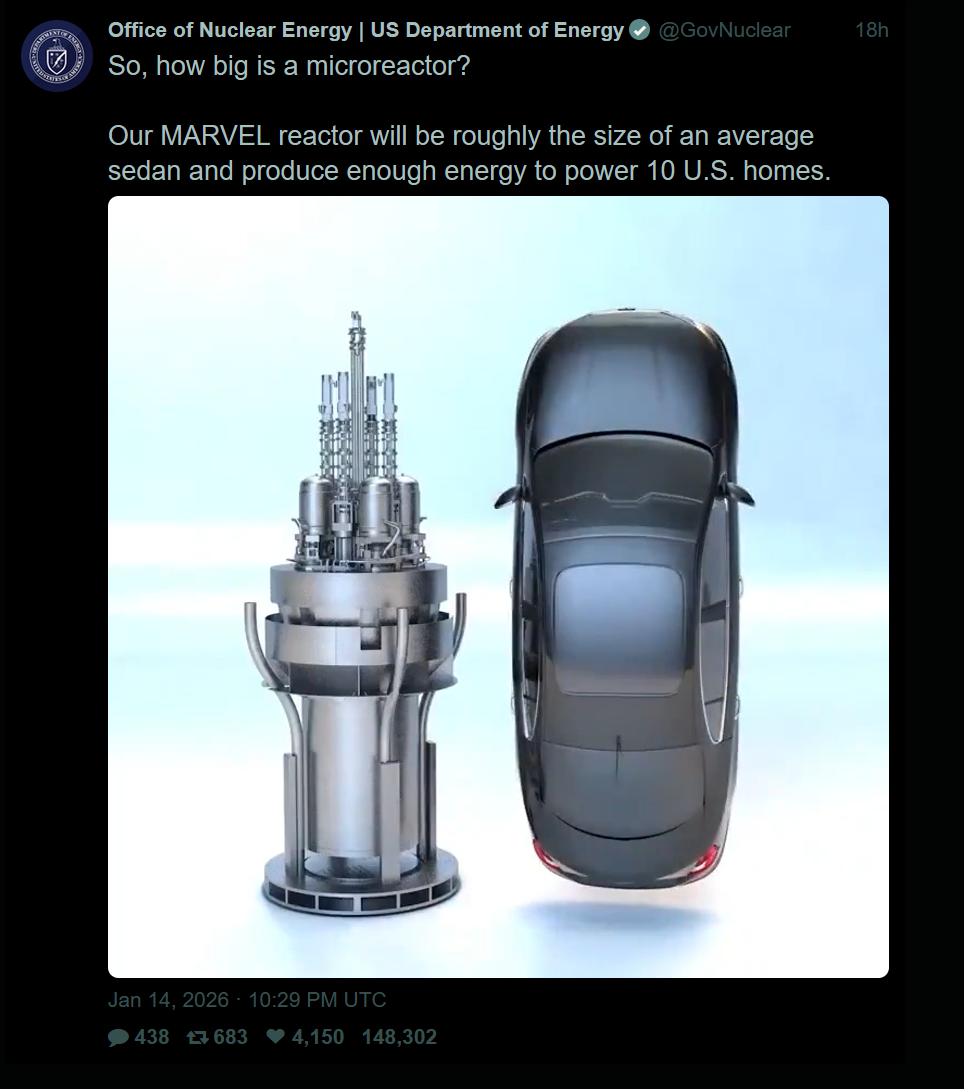Click the 10:29 PM UTC time text
The image size is (964, 1089).
[x=317, y=1000]
